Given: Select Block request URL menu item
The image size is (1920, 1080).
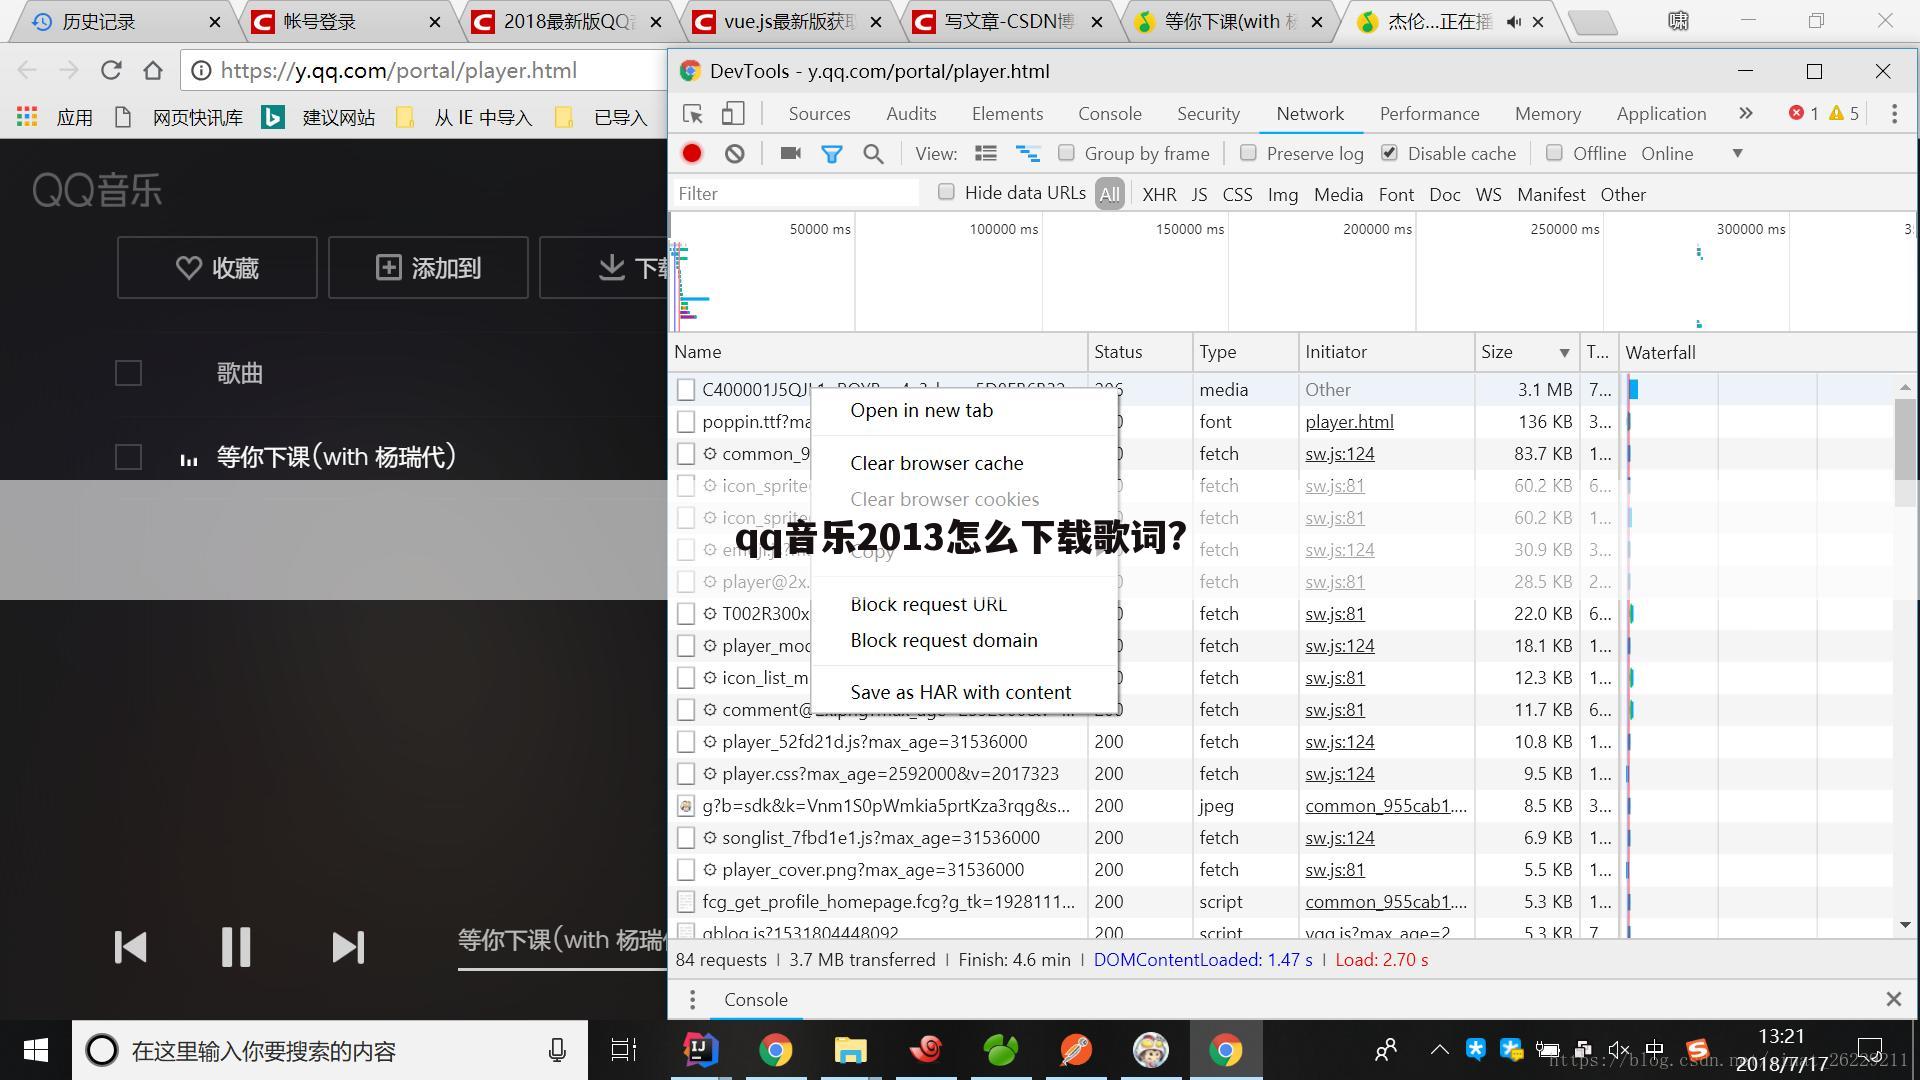Looking at the screenshot, I should (928, 604).
